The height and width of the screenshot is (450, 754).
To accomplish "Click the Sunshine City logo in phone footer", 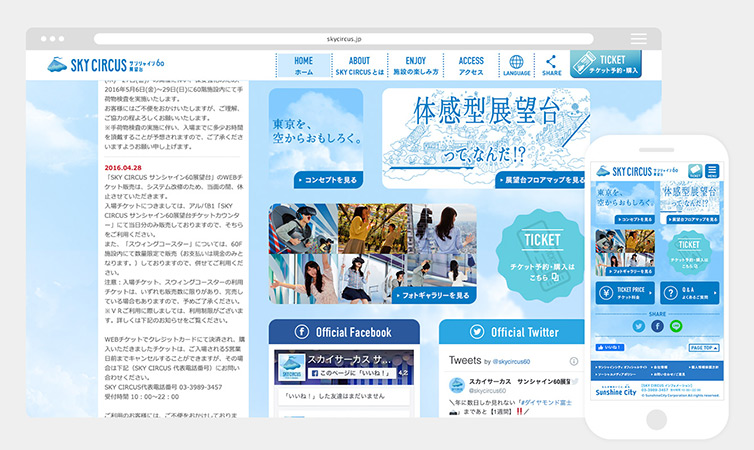I will pos(616,390).
